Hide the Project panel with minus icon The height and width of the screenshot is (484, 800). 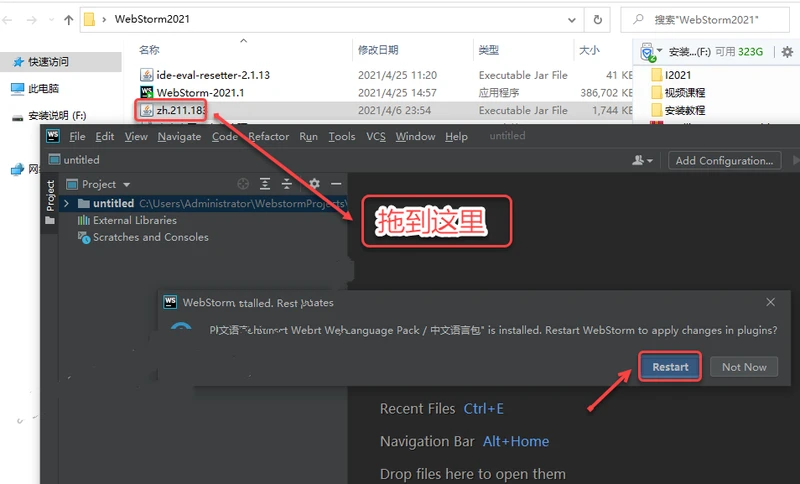(336, 184)
